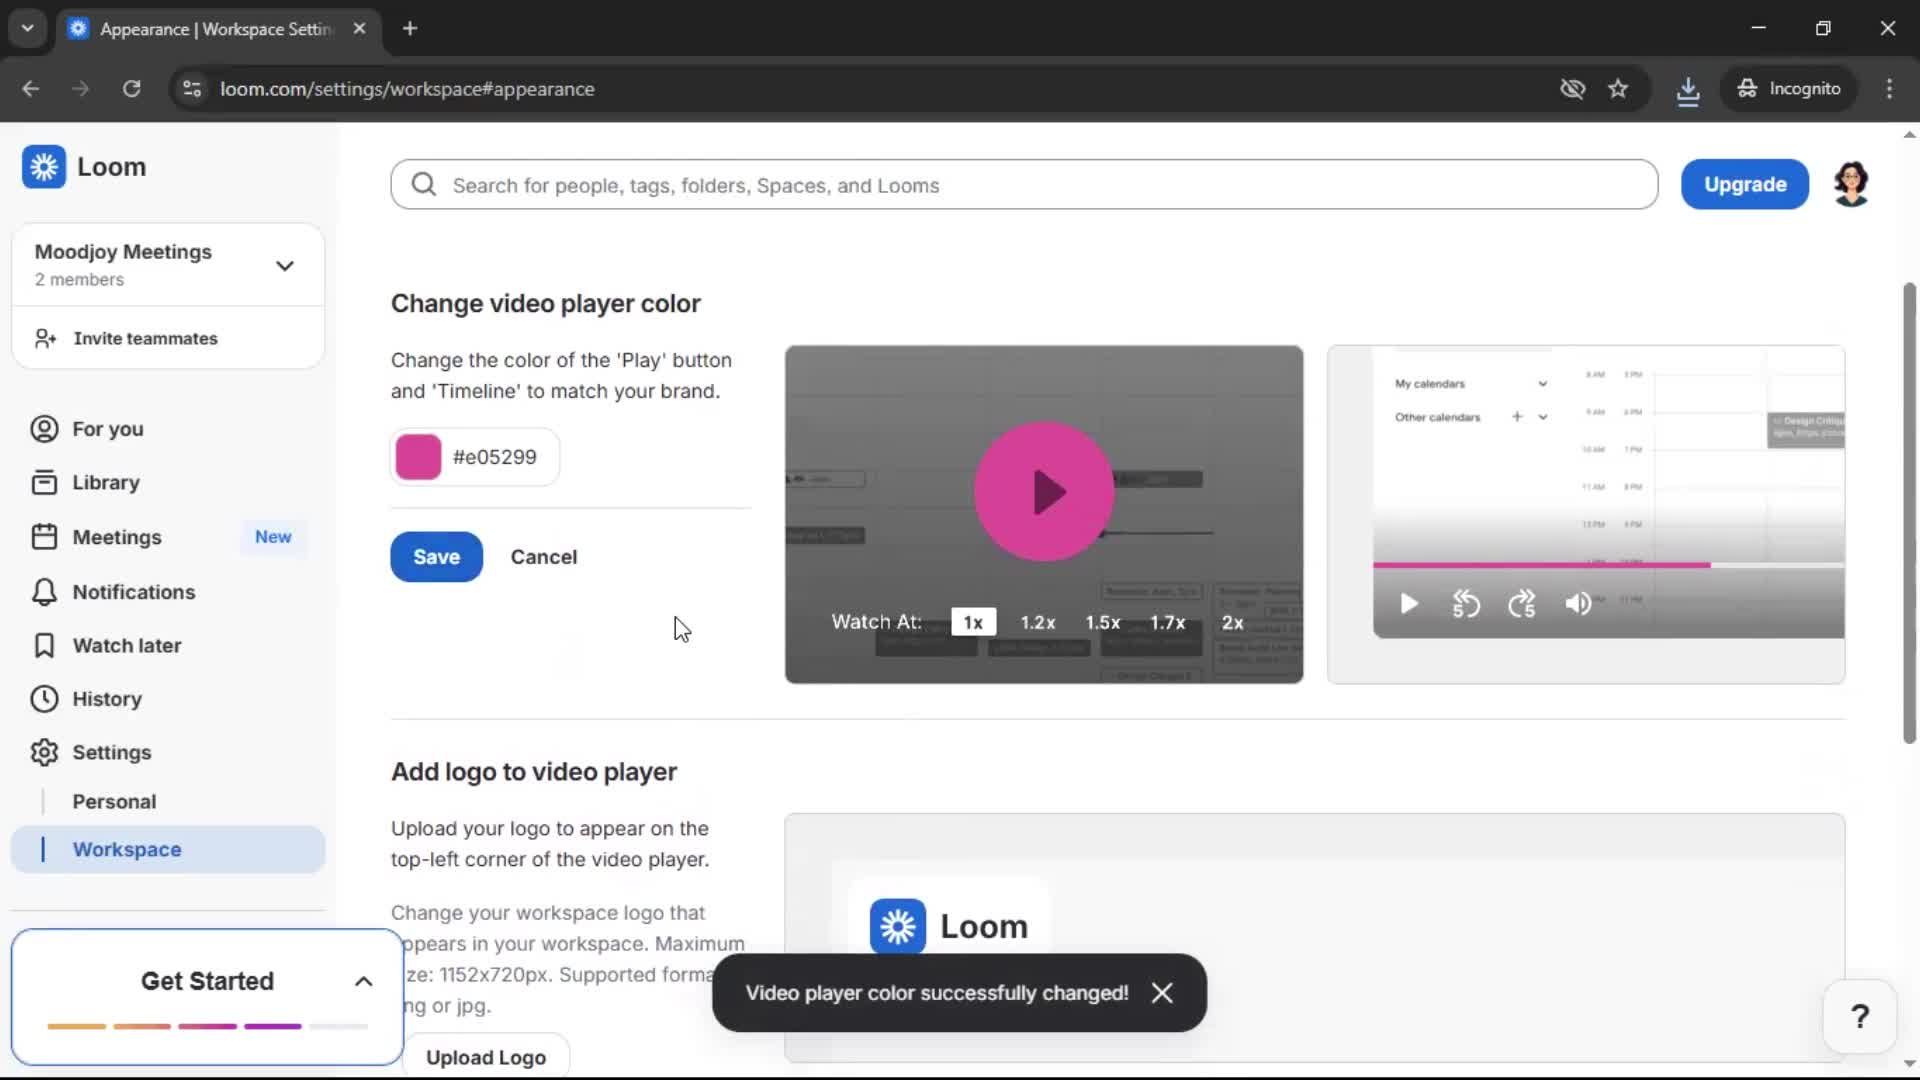View the Watch later list
This screenshot has height=1080, width=1920.
[x=127, y=645]
